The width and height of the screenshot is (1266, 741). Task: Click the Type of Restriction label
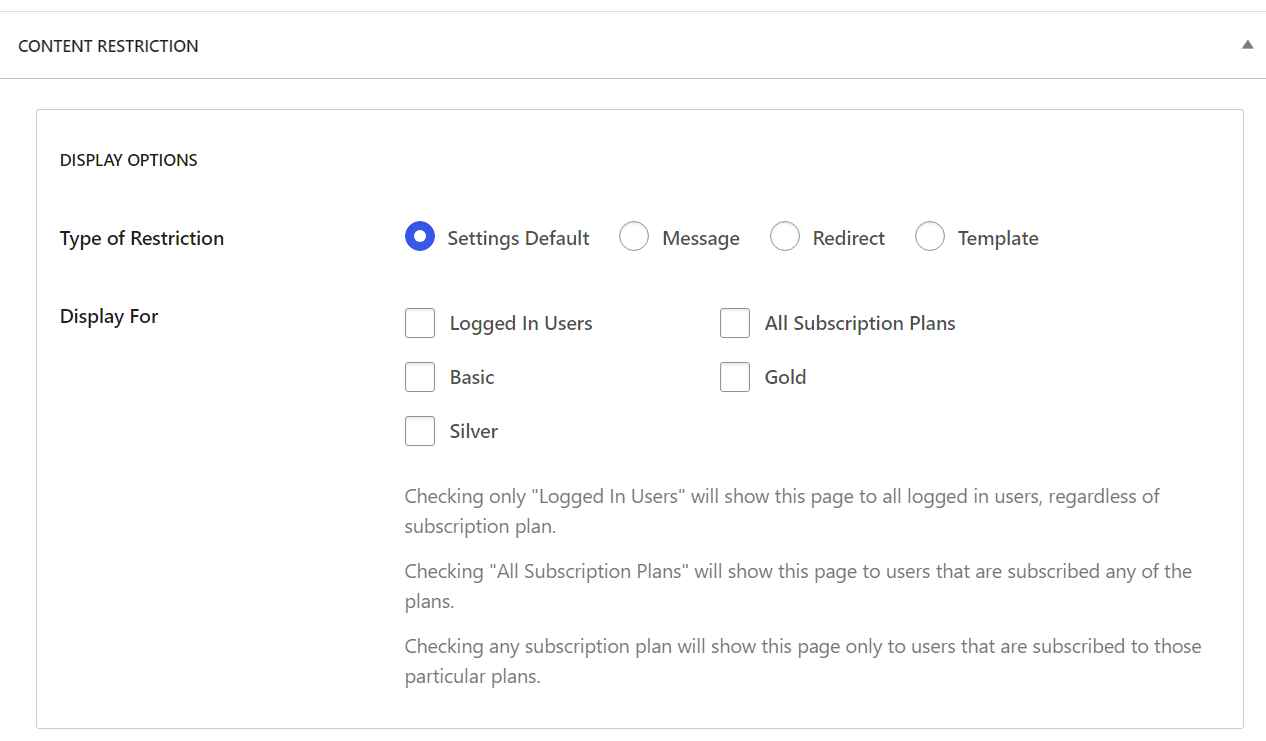(x=142, y=238)
